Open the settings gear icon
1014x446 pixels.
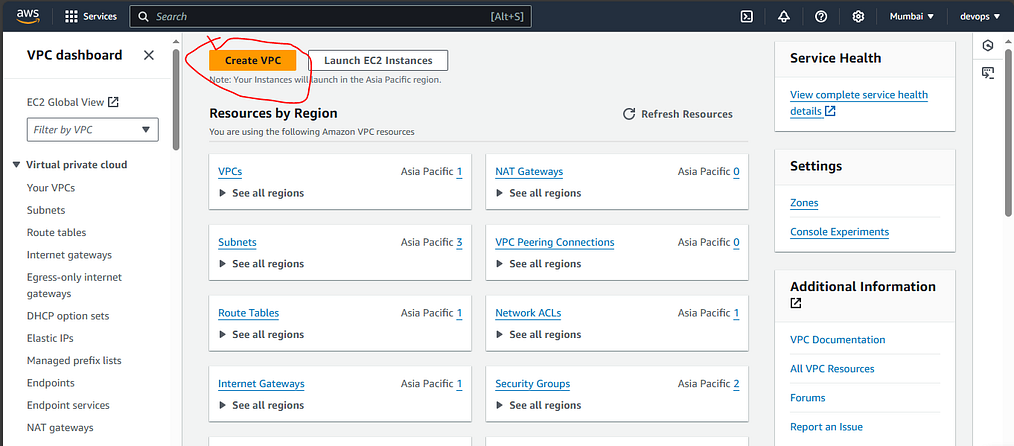858,17
